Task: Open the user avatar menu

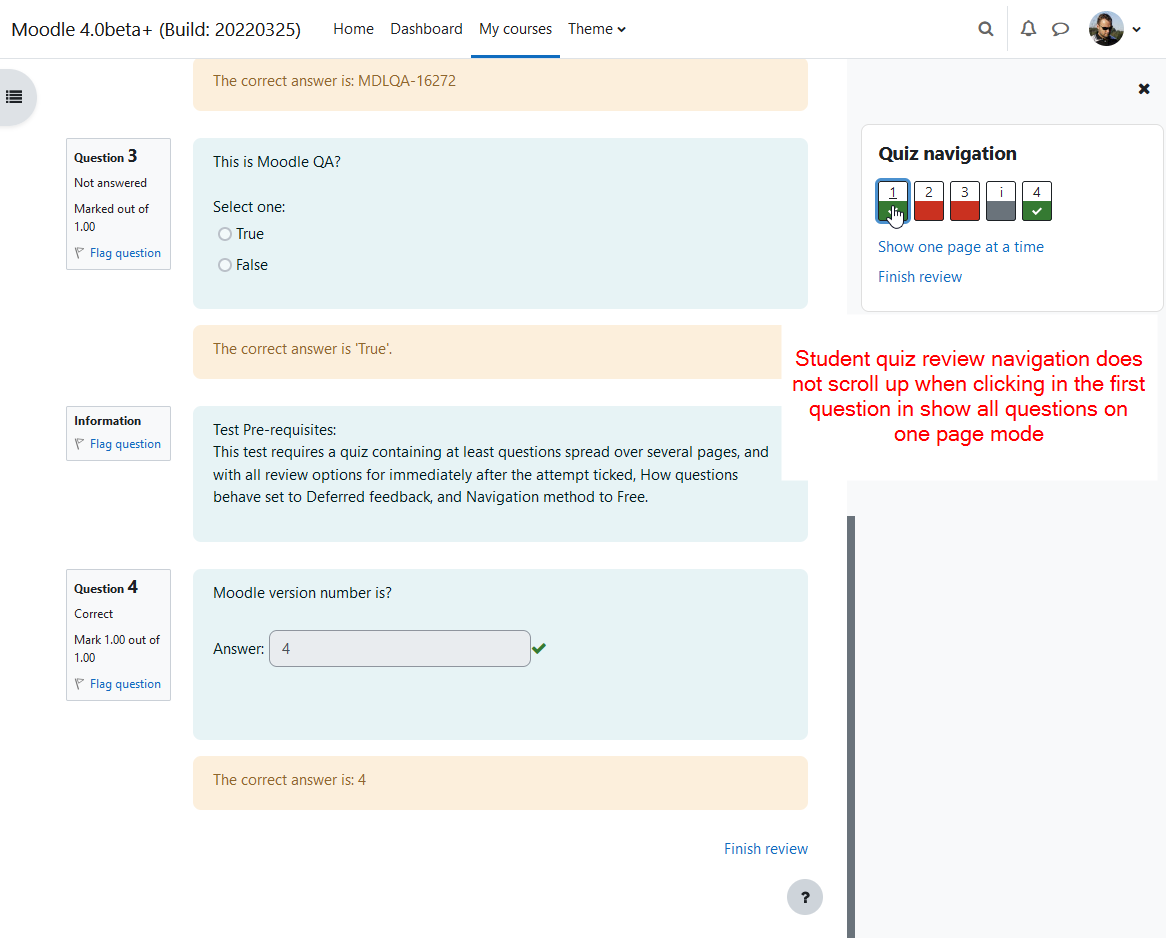Action: (x=1106, y=29)
